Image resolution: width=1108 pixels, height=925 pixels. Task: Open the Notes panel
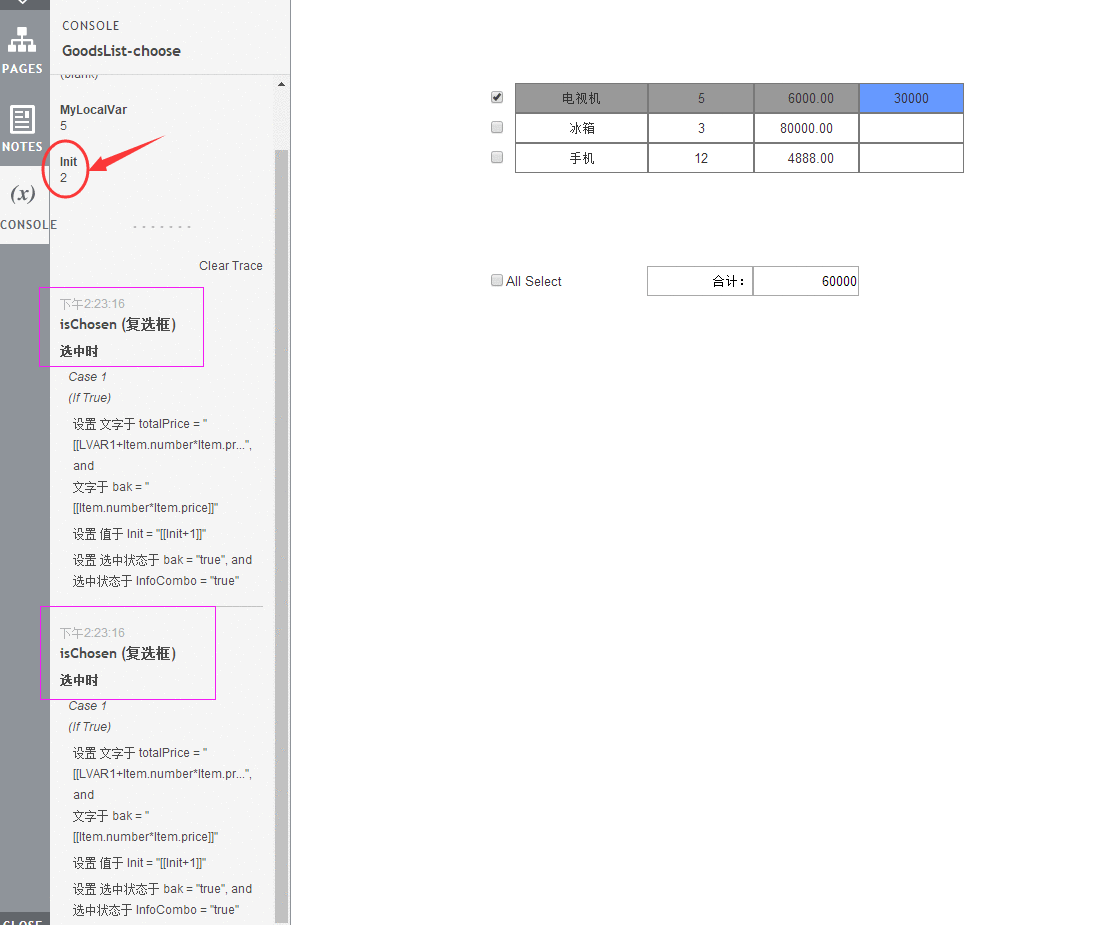(23, 127)
